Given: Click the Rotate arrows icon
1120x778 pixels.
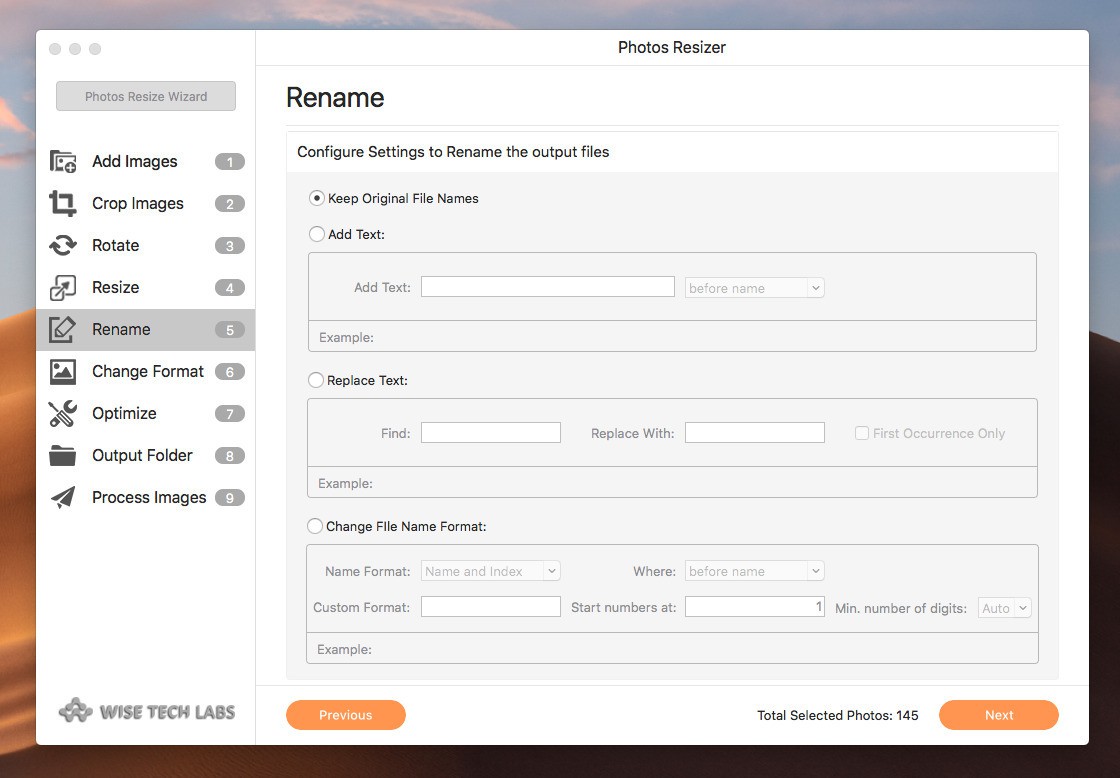Looking at the screenshot, I should coord(63,246).
